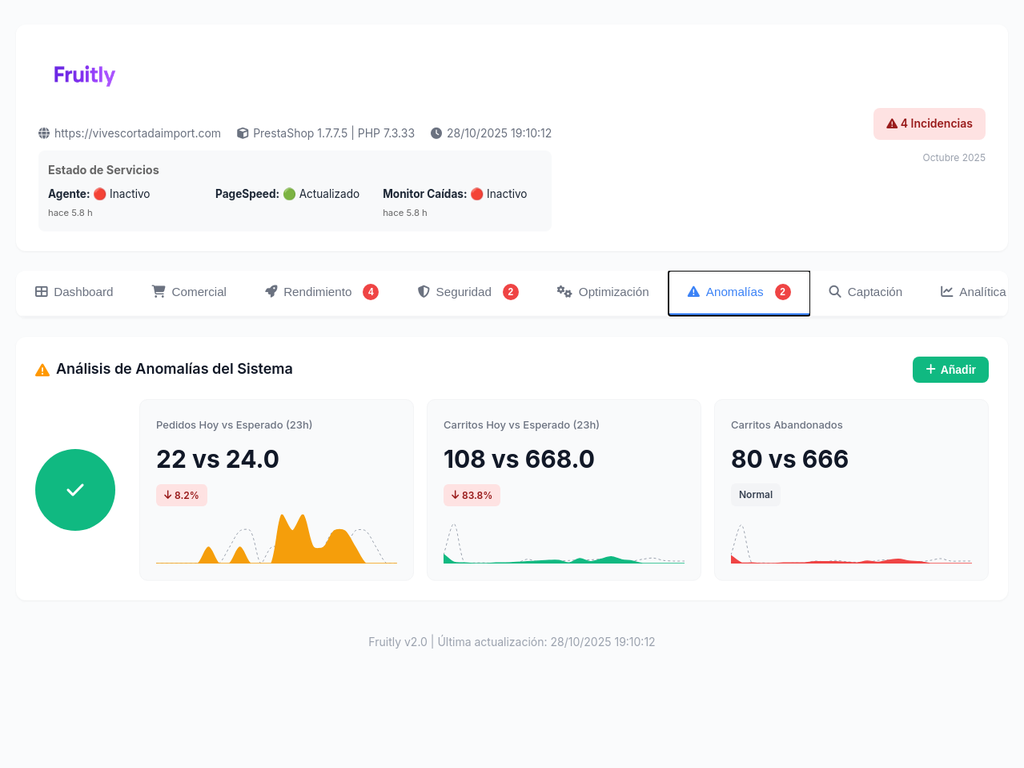Click the 83.8% decrease badge on Carritos card

click(472, 495)
